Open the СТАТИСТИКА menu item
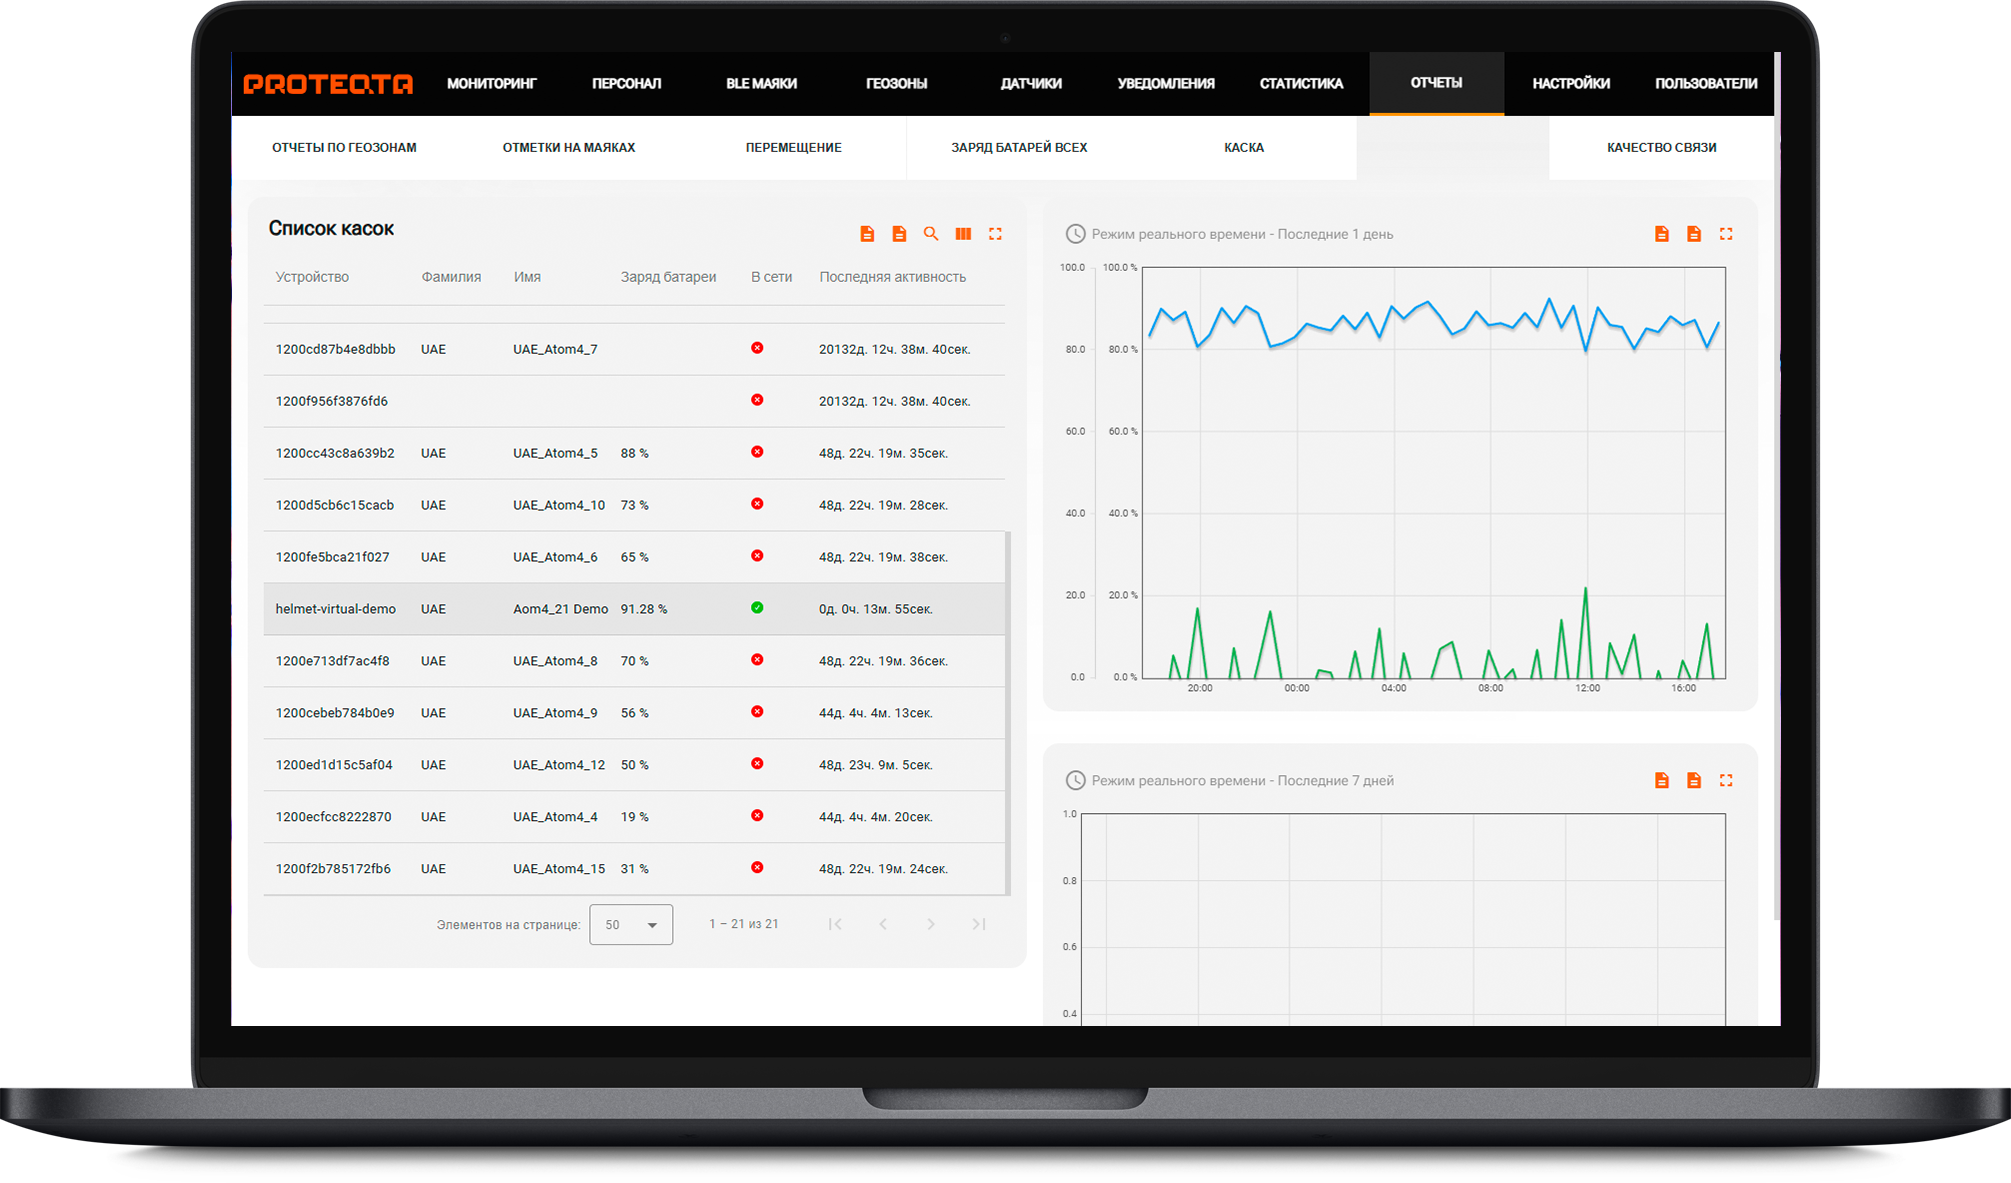Viewport: 2011px width, 1183px height. [1300, 83]
